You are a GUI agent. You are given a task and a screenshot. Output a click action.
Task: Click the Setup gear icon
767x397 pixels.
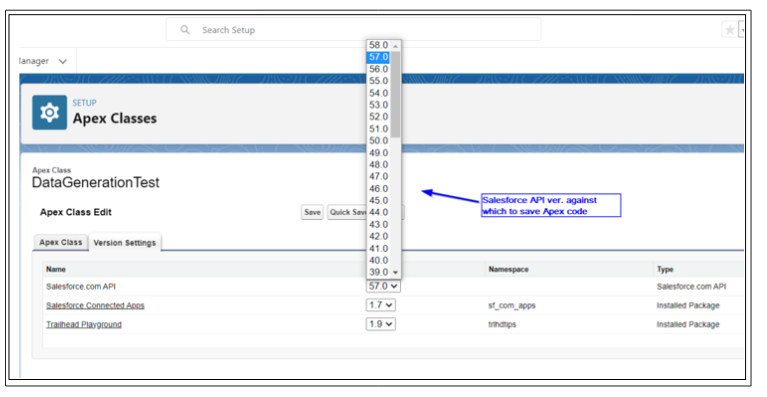[x=49, y=112]
